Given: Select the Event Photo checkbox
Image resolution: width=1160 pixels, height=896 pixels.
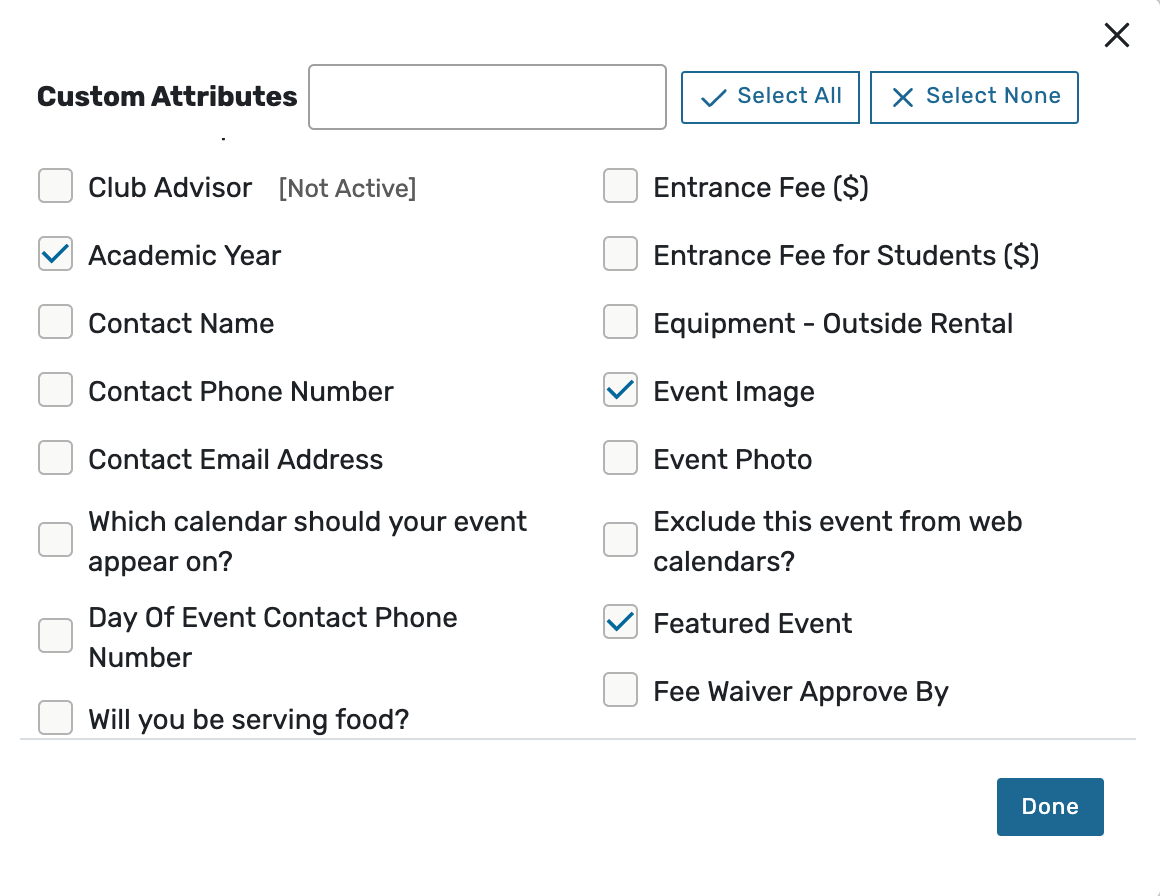Looking at the screenshot, I should [x=621, y=458].
